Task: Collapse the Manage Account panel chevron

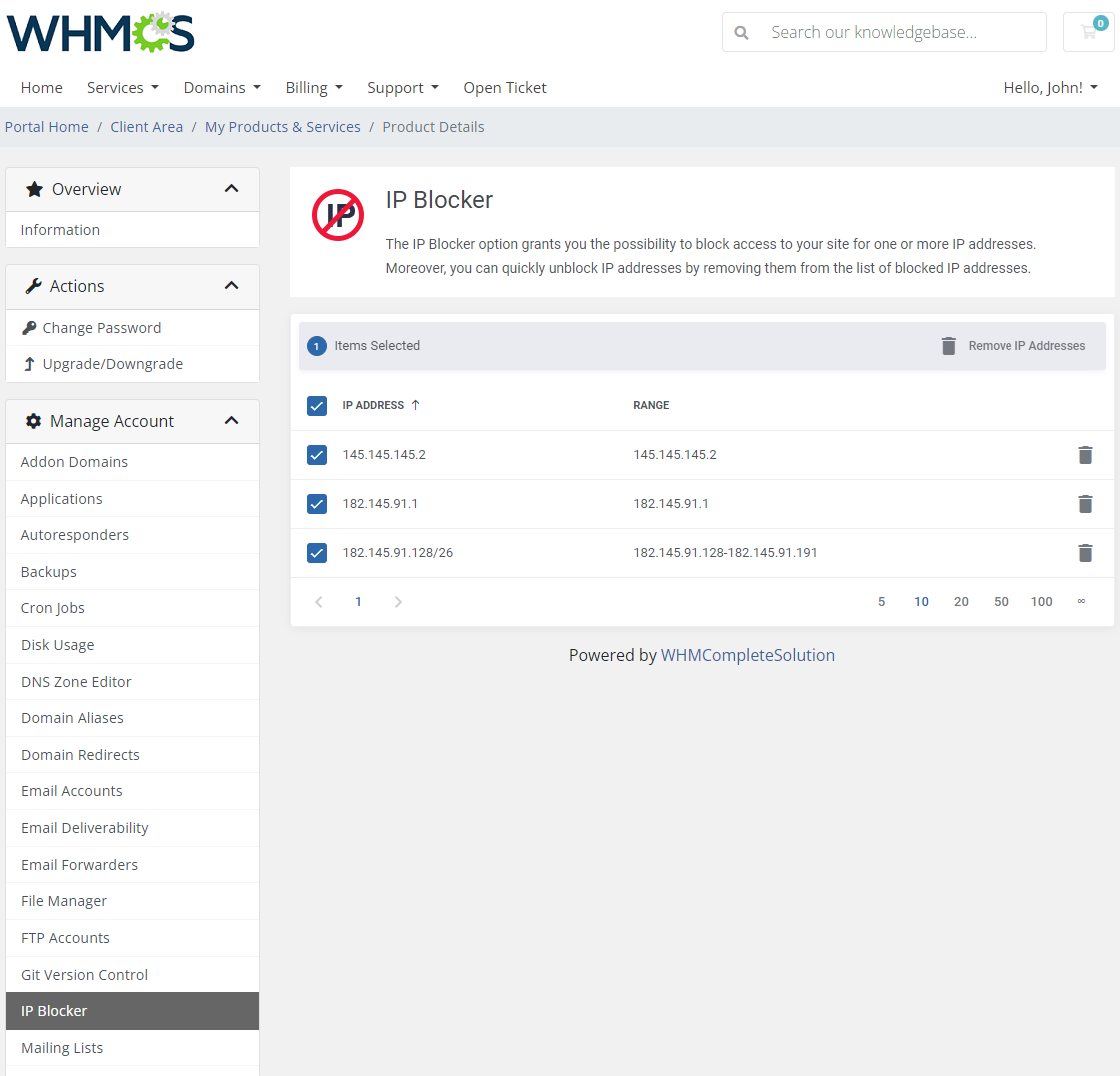Action: (x=231, y=420)
